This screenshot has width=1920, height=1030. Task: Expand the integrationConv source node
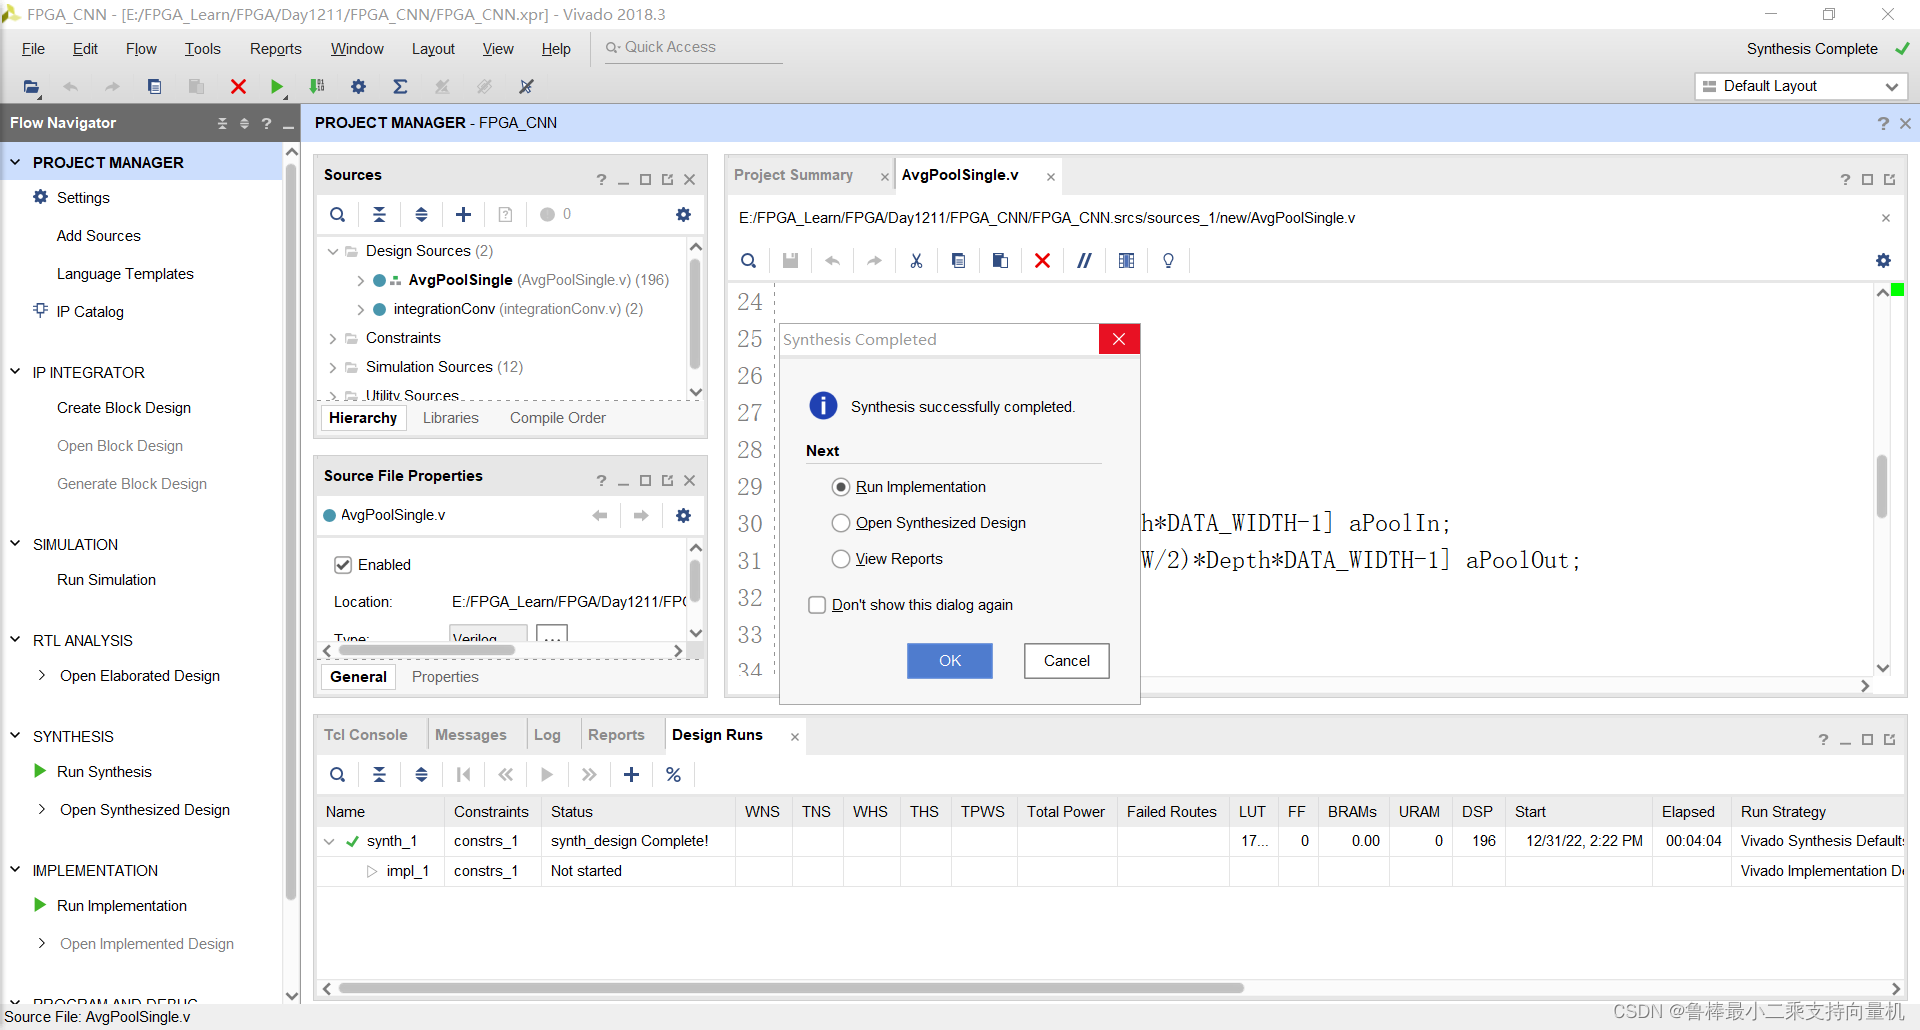360,310
